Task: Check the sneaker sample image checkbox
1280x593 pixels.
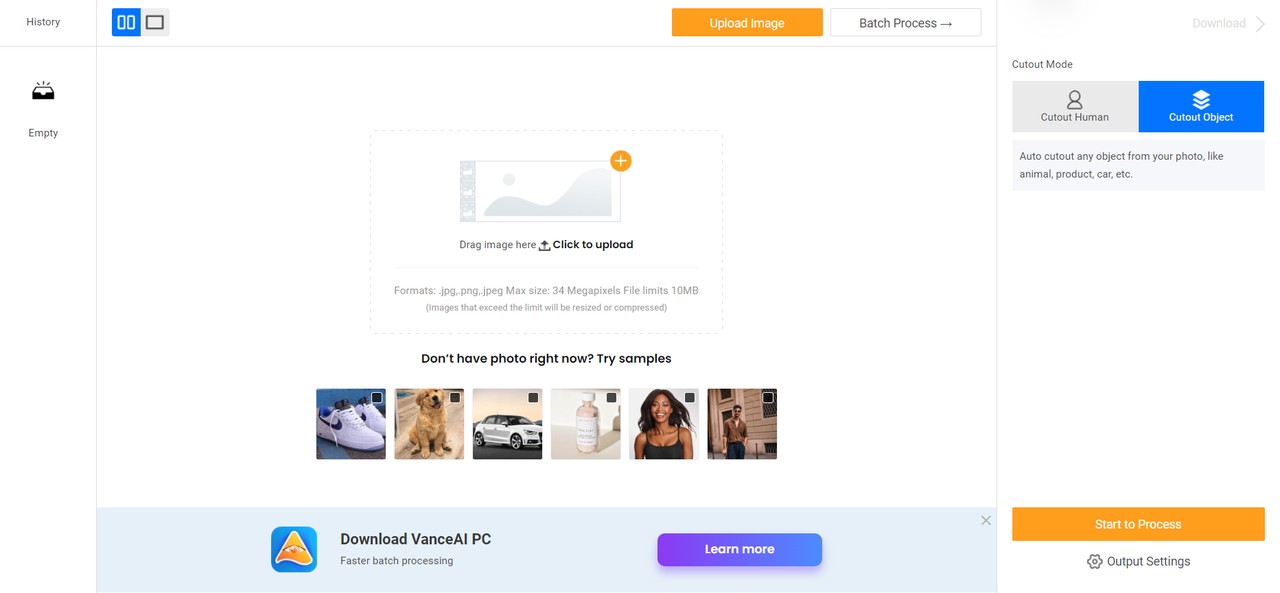Action: click(x=377, y=397)
